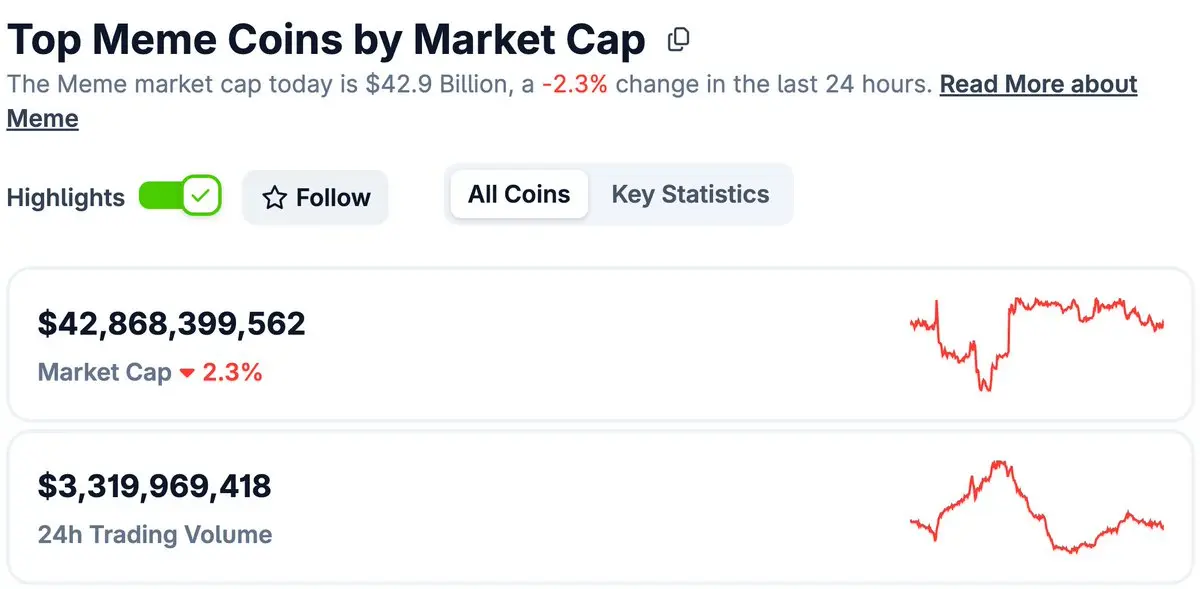Click the 2.3% change in Market Cap card

pyautogui.click(x=232, y=373)
